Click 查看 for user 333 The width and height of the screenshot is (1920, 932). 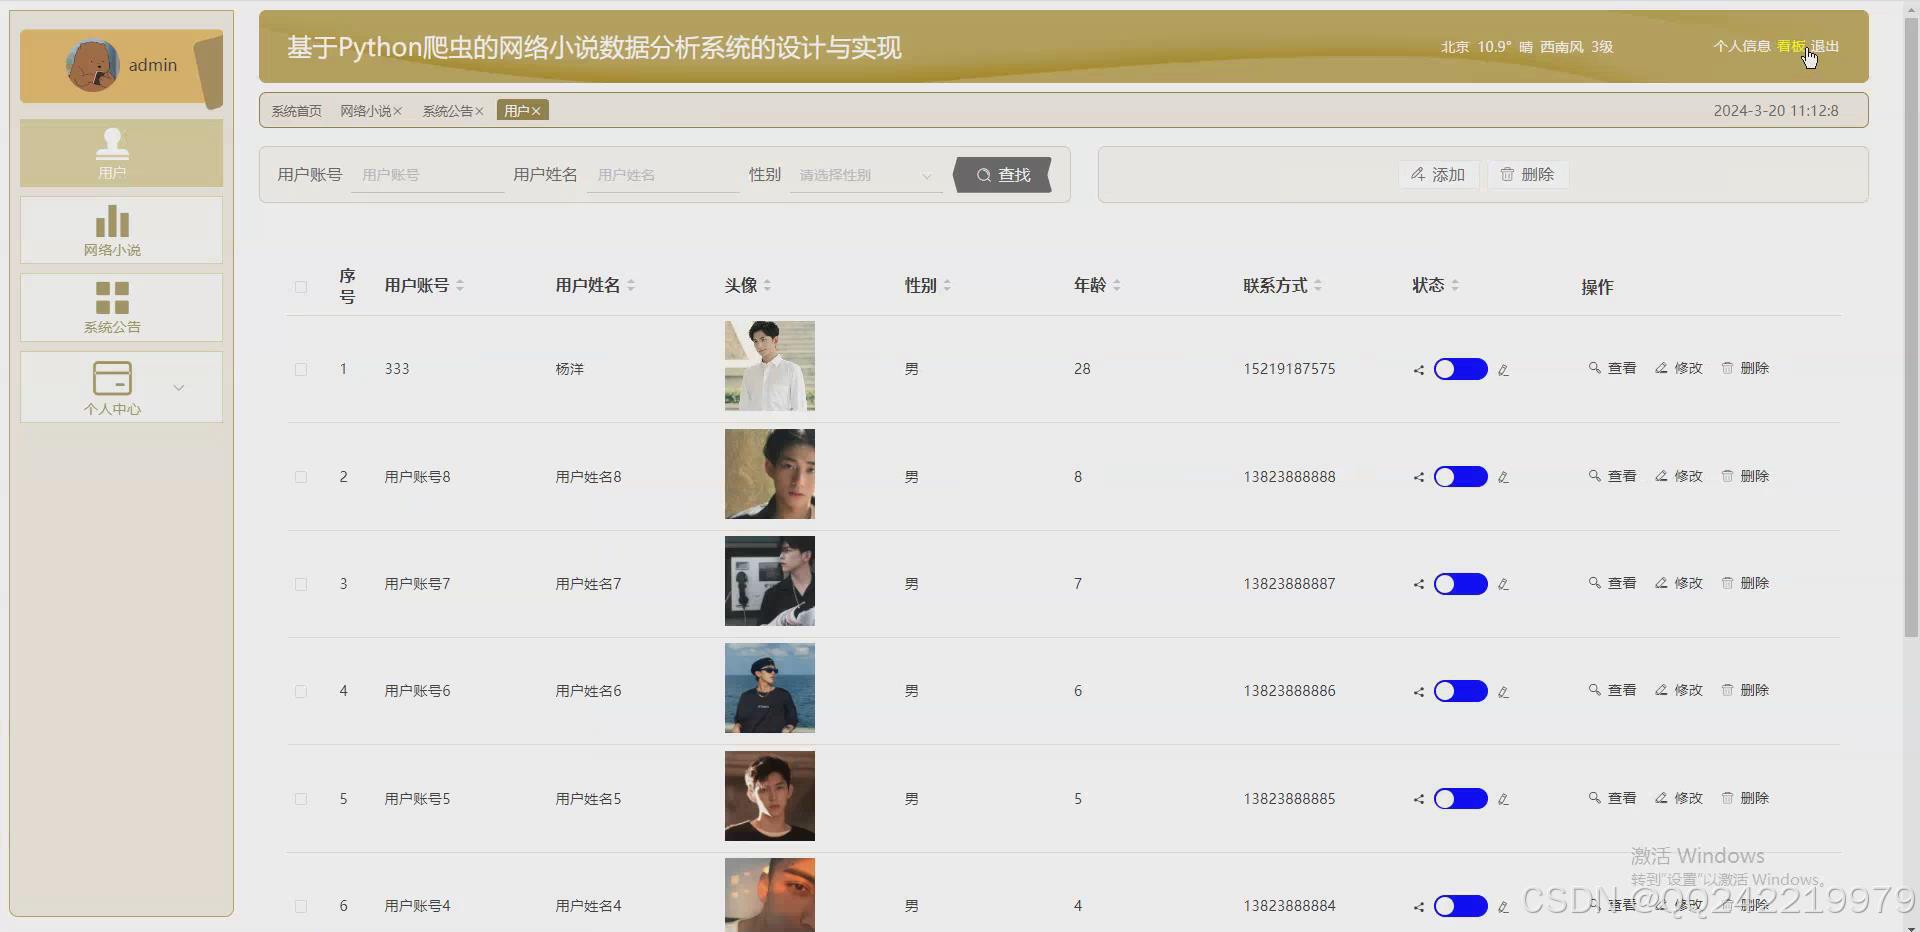coord(1612,368)
